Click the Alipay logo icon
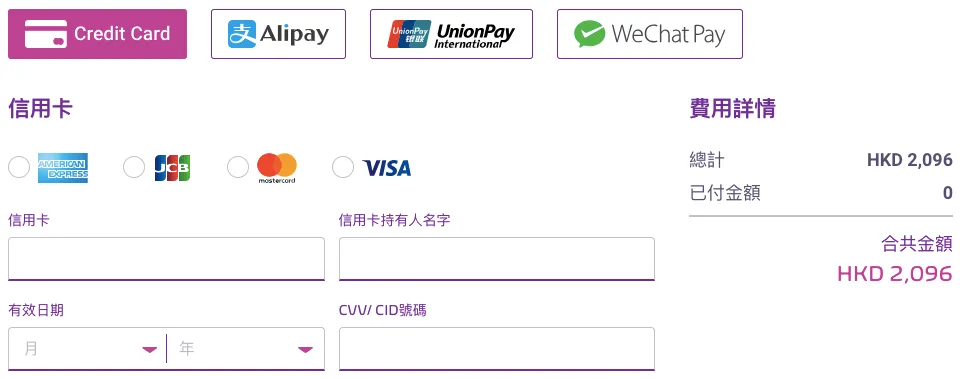The width and height of the screenshot is (965, 379). tap(242, 34)
